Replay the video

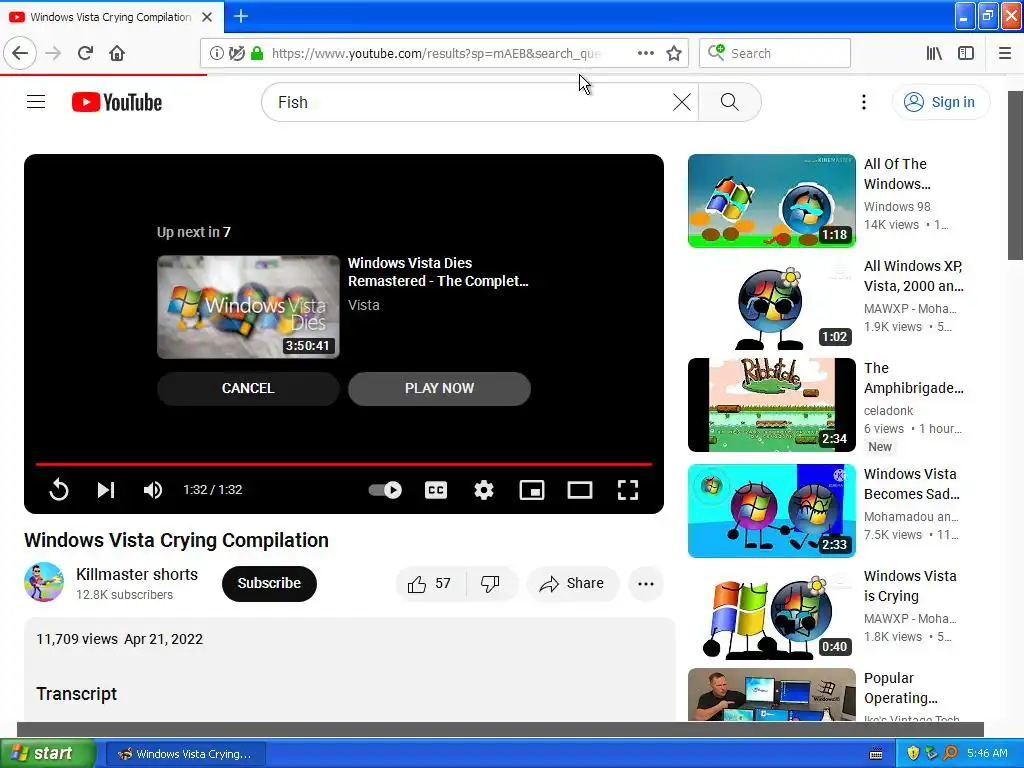pos(59,490)
